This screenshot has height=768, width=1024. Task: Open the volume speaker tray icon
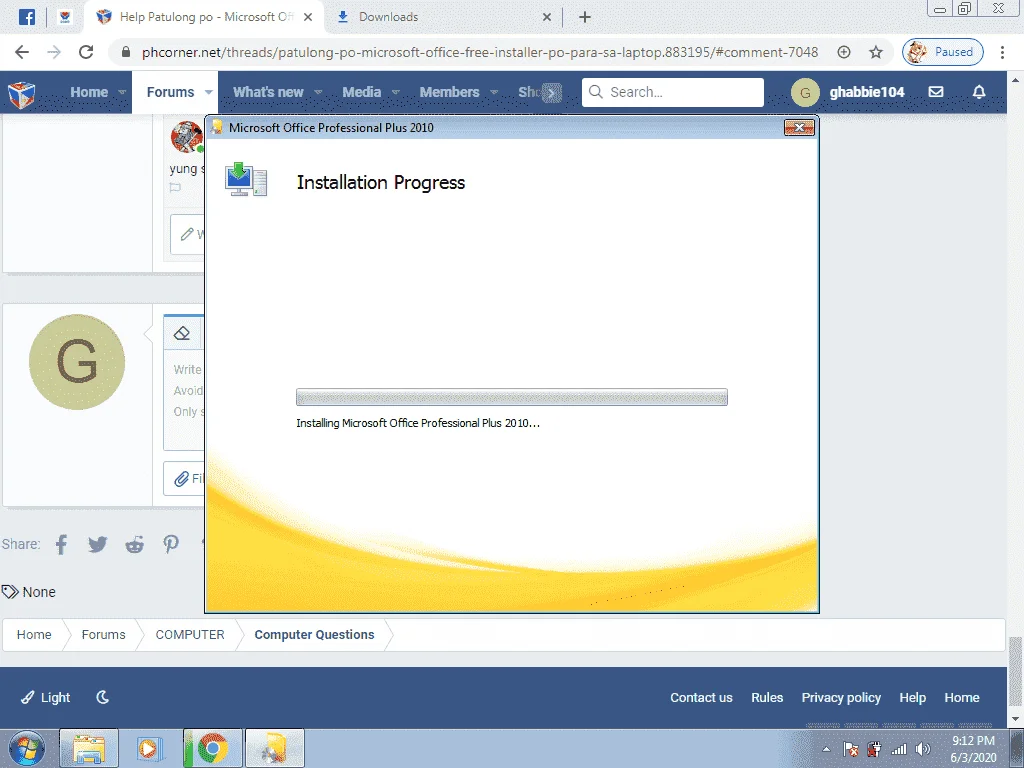[923, 750]
